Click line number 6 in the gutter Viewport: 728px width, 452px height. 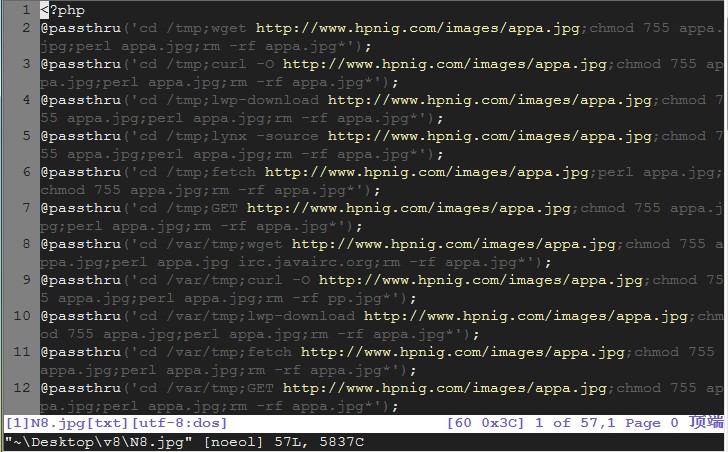26,172
